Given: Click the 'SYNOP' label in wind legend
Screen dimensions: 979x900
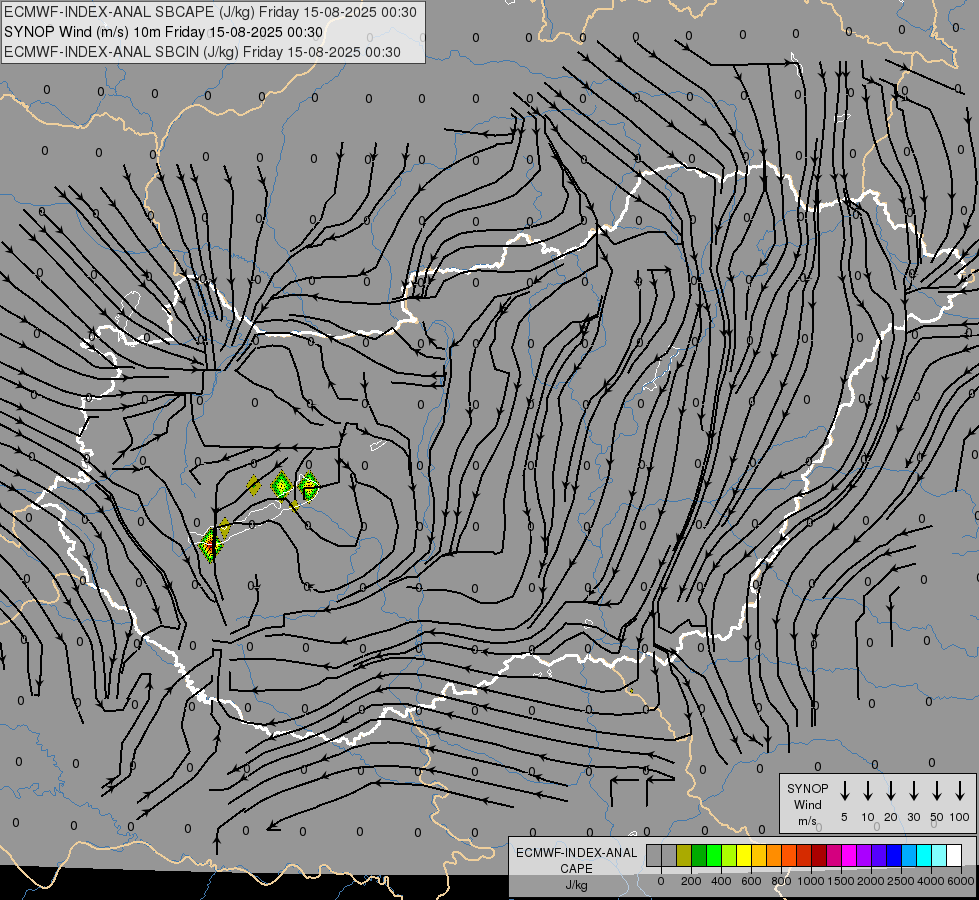Looking at the screenshot, I should 807,788.
